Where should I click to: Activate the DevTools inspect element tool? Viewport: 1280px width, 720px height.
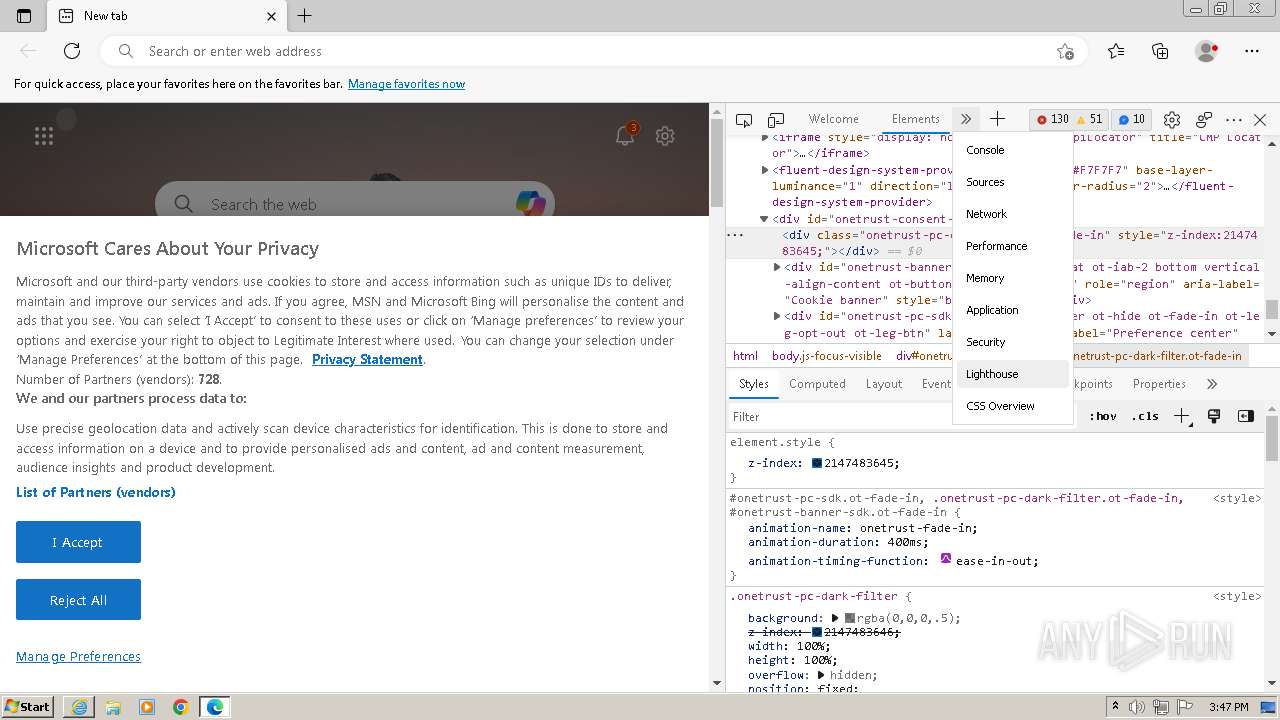pos(744,119)
